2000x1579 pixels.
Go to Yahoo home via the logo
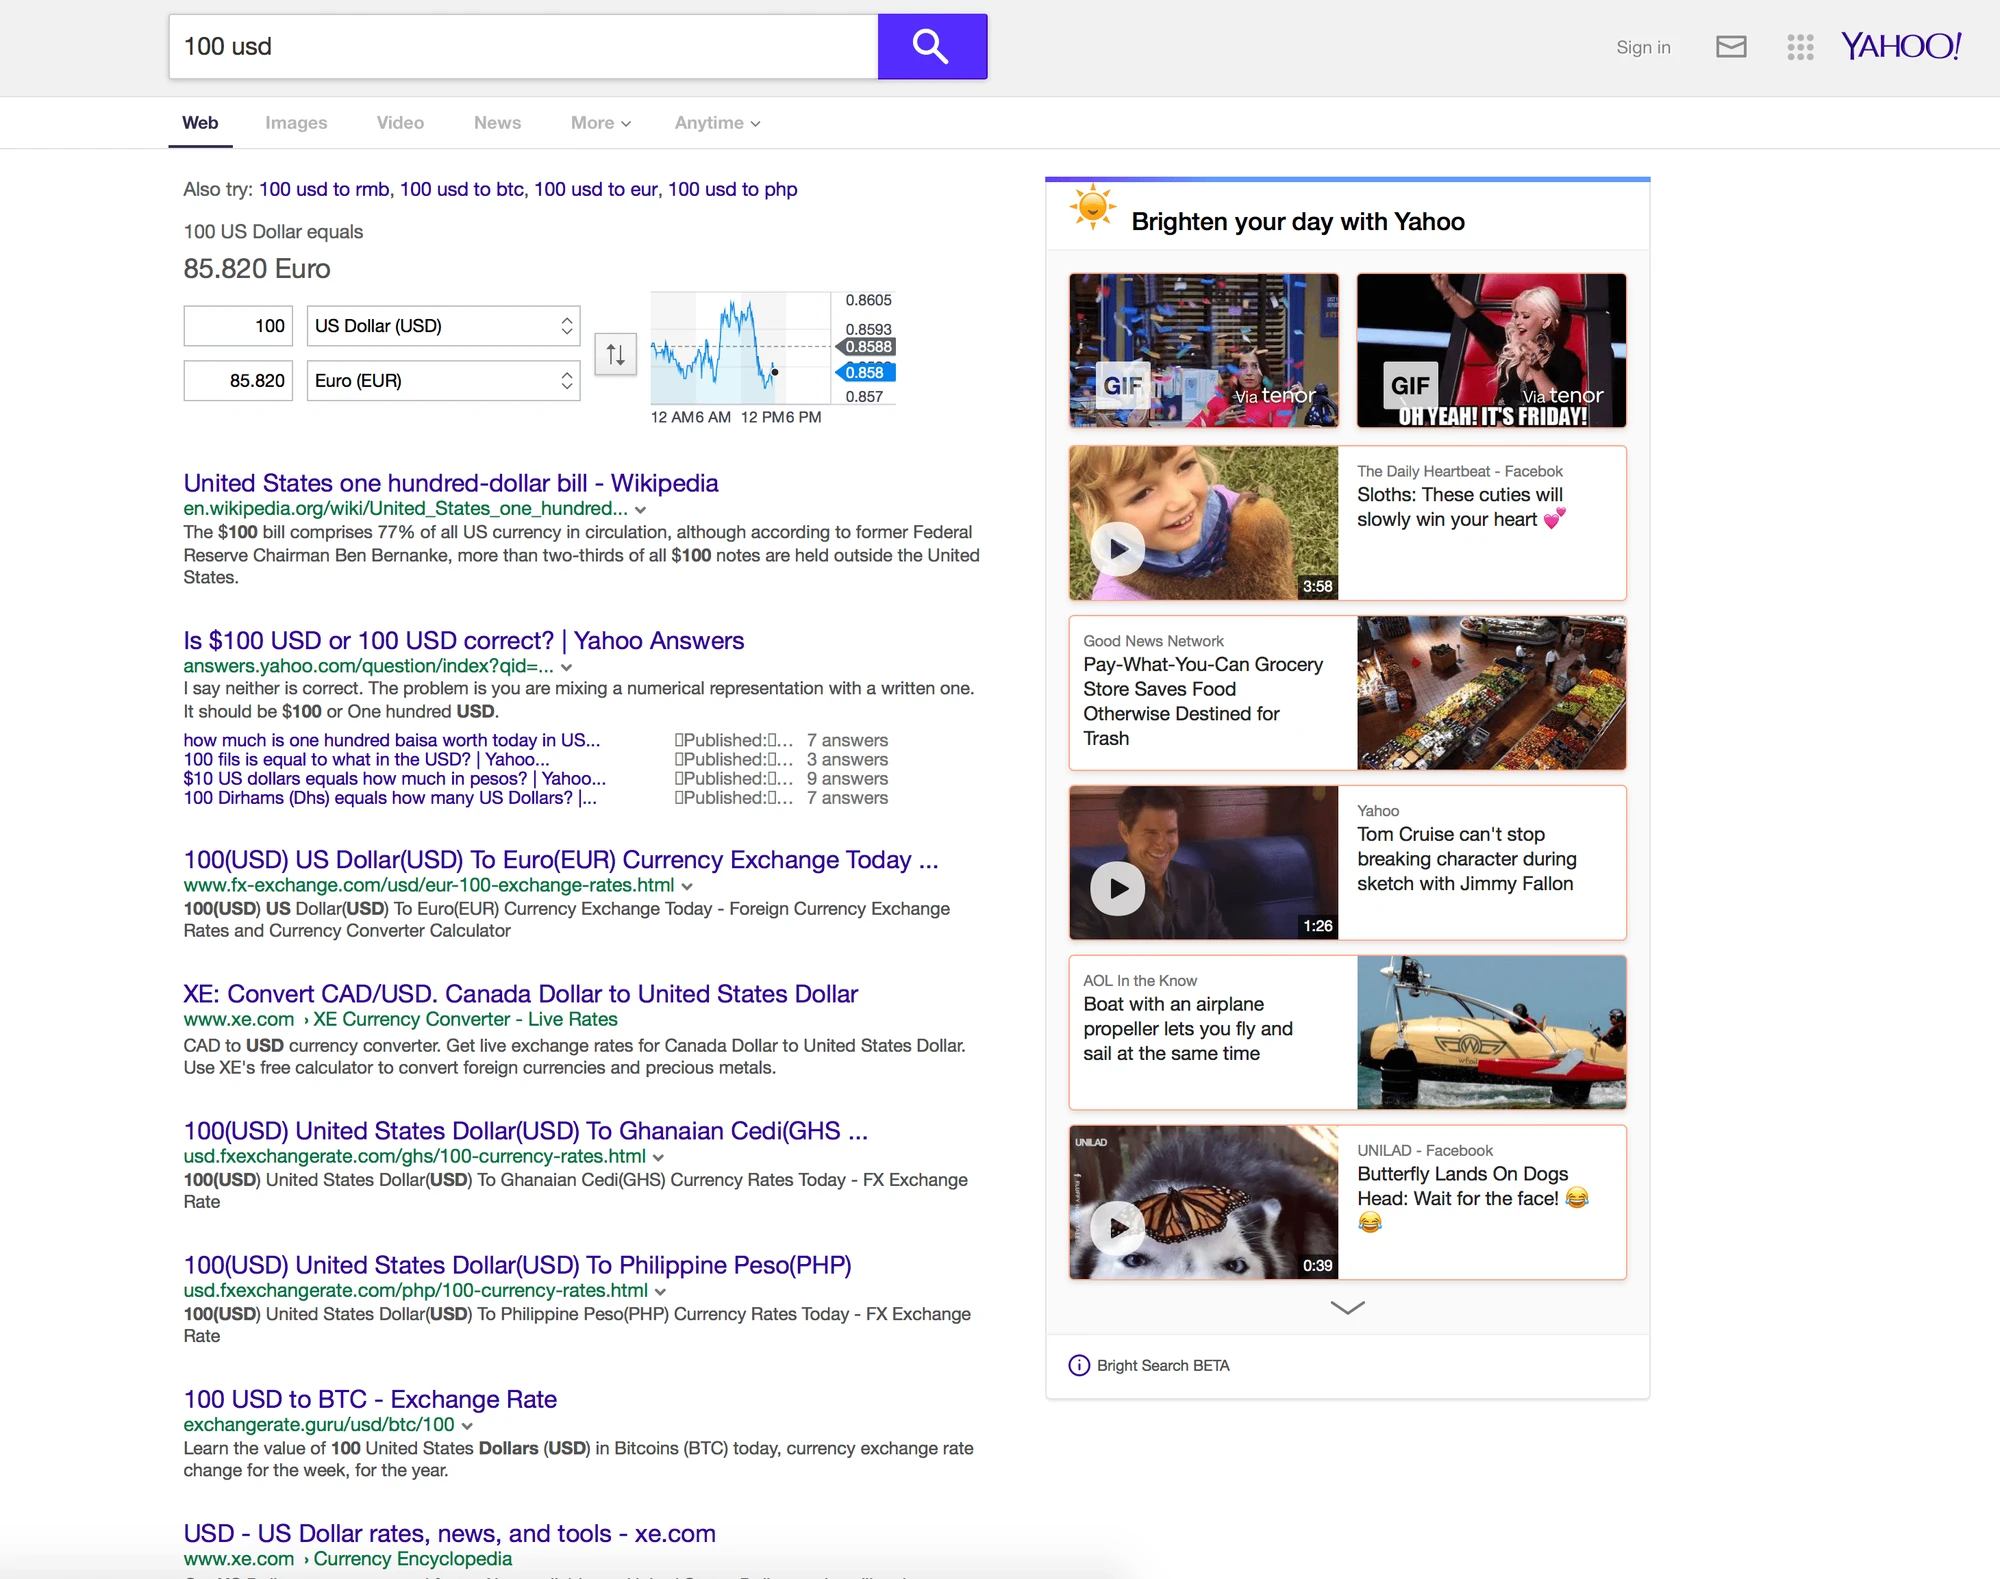tap(1901, 46)
